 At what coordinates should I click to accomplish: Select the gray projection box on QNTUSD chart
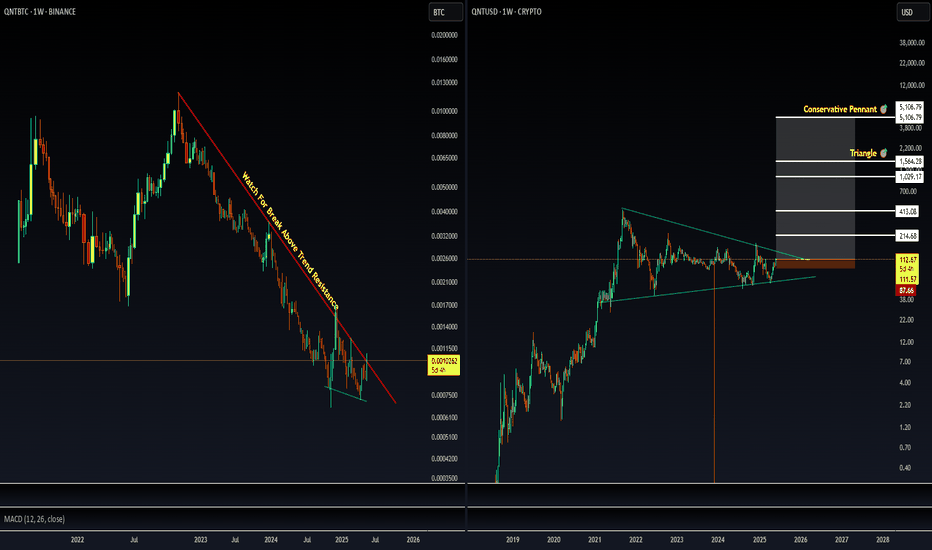point(815,188)
